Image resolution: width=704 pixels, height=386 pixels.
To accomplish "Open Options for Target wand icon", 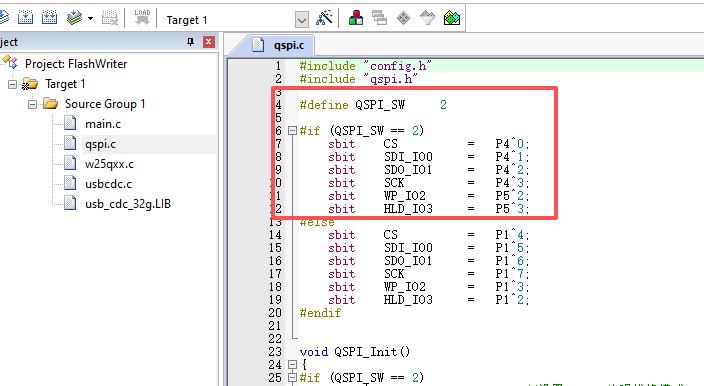I will (x=324, y=18).
